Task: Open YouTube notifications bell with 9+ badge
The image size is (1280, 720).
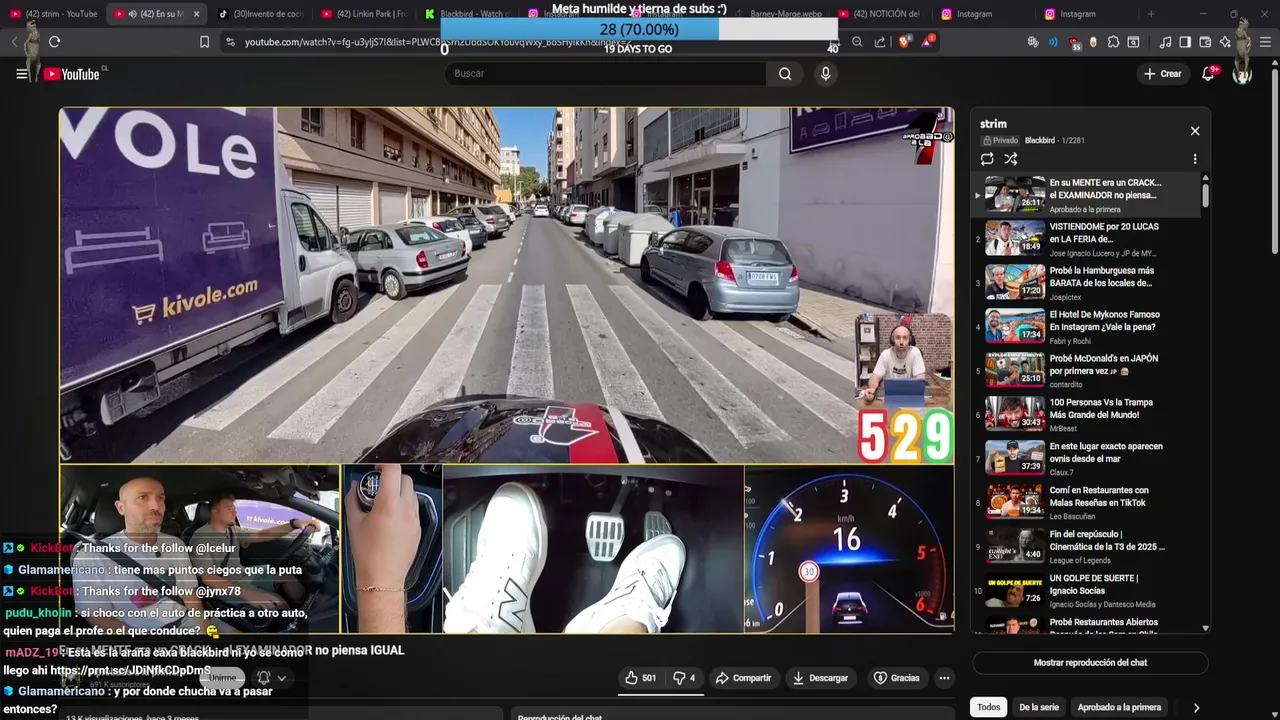Action: pos(1208,74)
